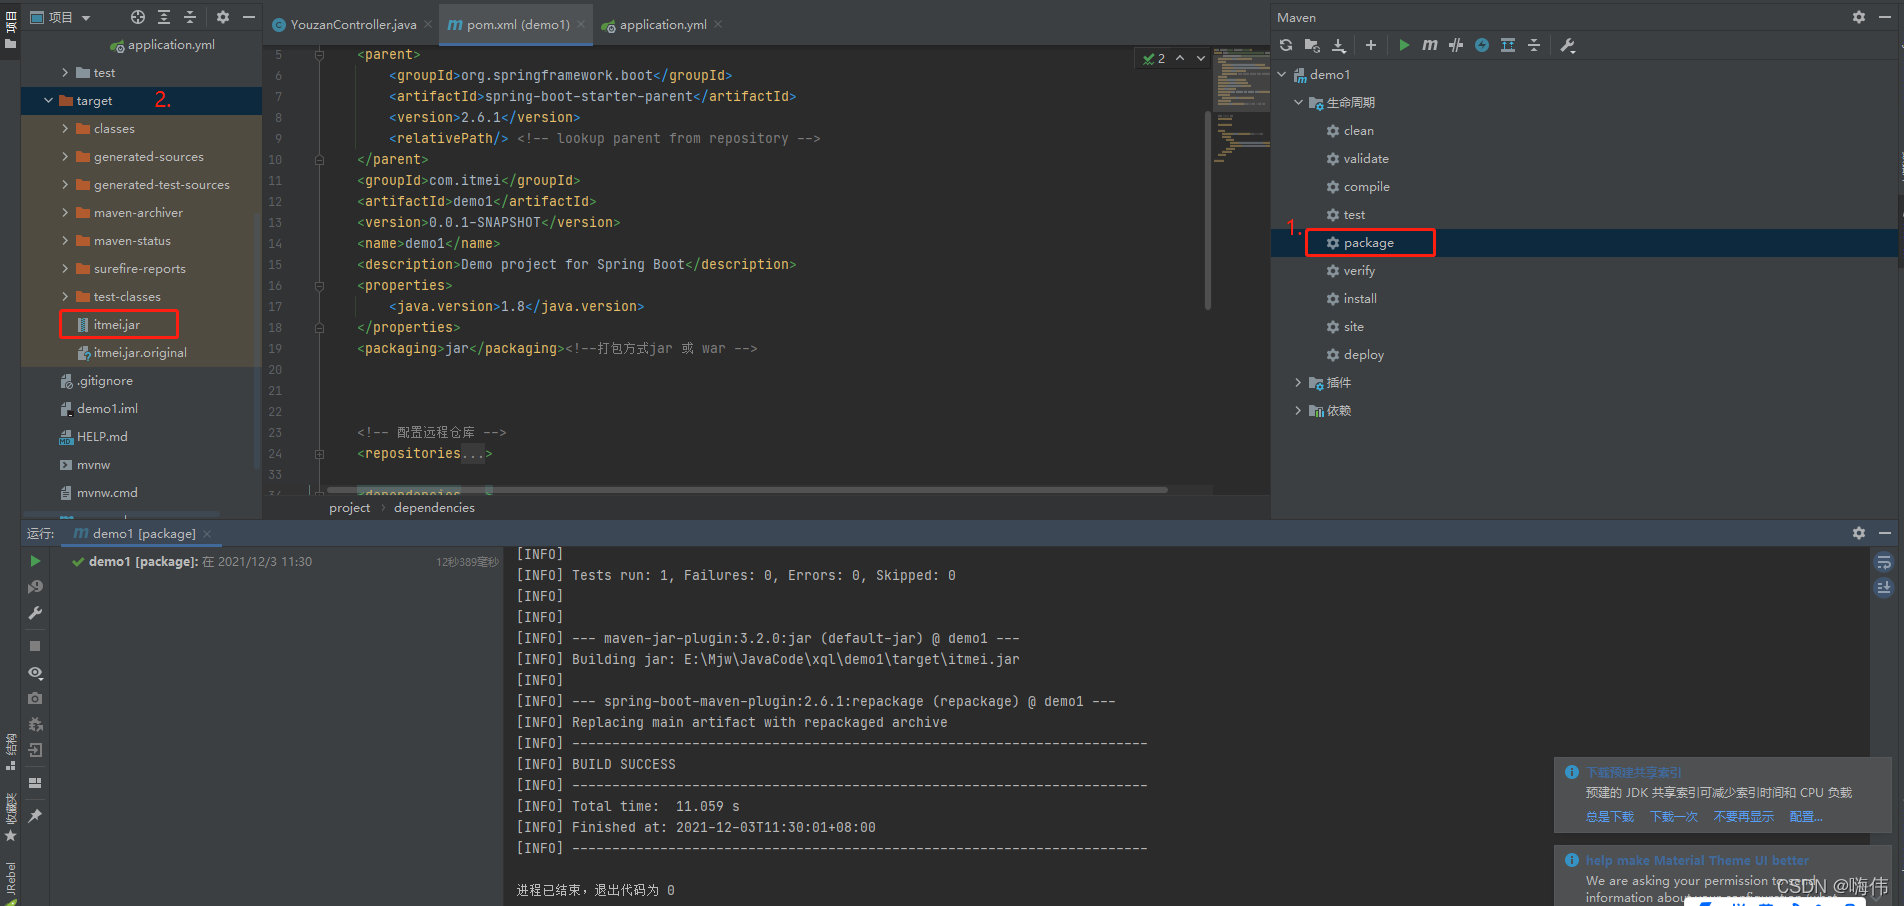Click camera dump threads icon in Run panel

click(x=35, y=698)
